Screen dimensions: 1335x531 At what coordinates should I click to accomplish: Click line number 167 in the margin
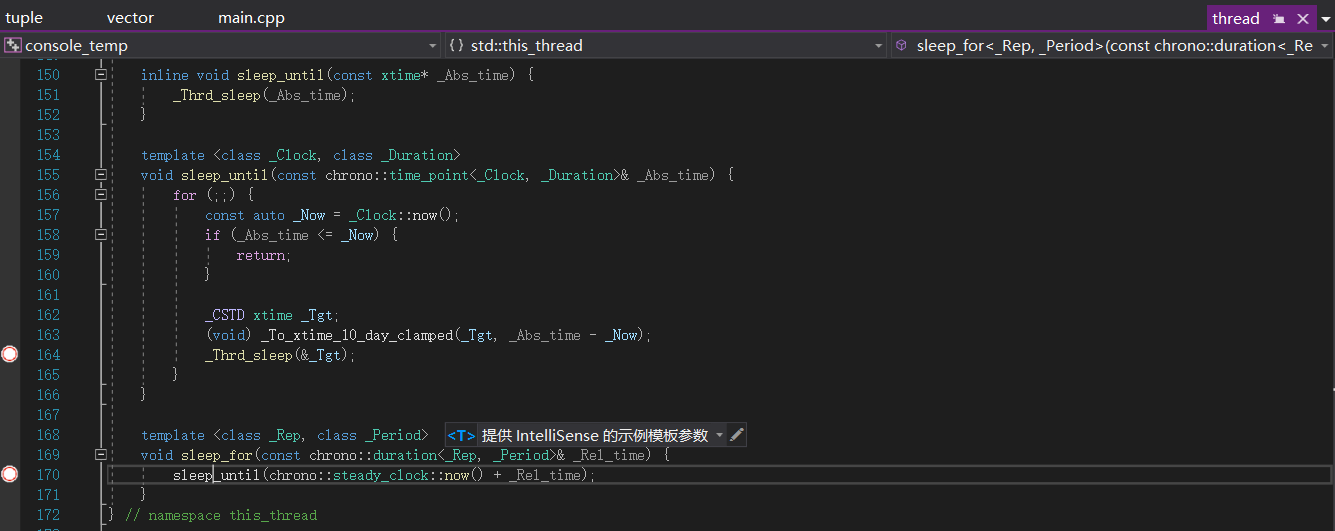point(48,415)
